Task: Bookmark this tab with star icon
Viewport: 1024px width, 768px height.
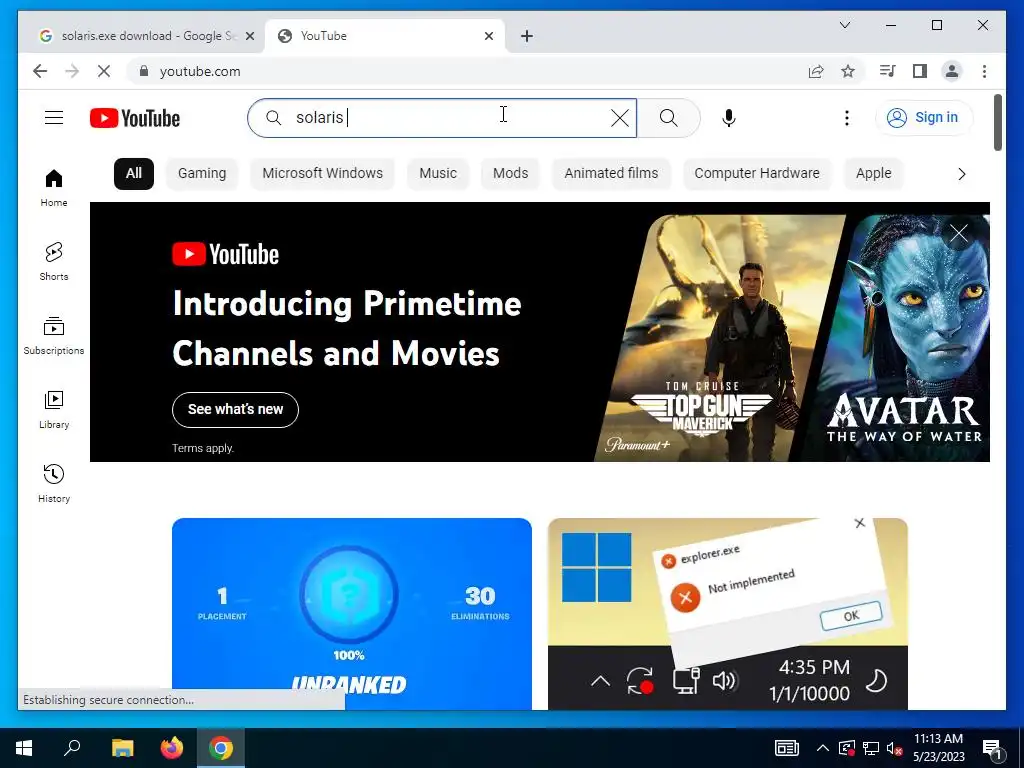Action: pos(848,71)
